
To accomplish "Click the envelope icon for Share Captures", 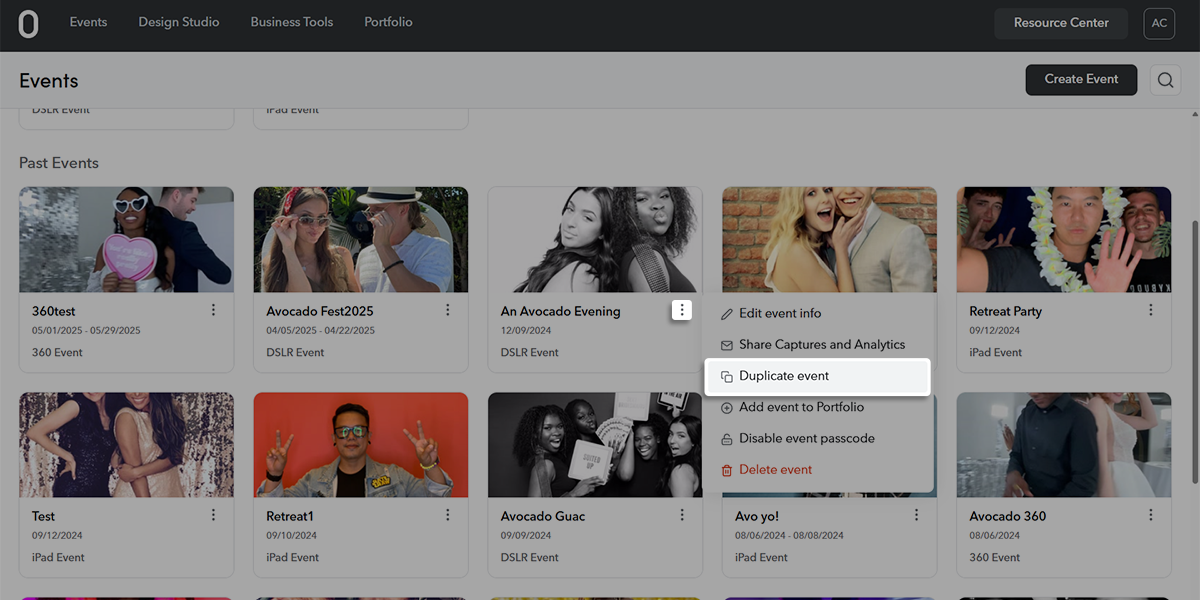I will [x=727, y=345].
